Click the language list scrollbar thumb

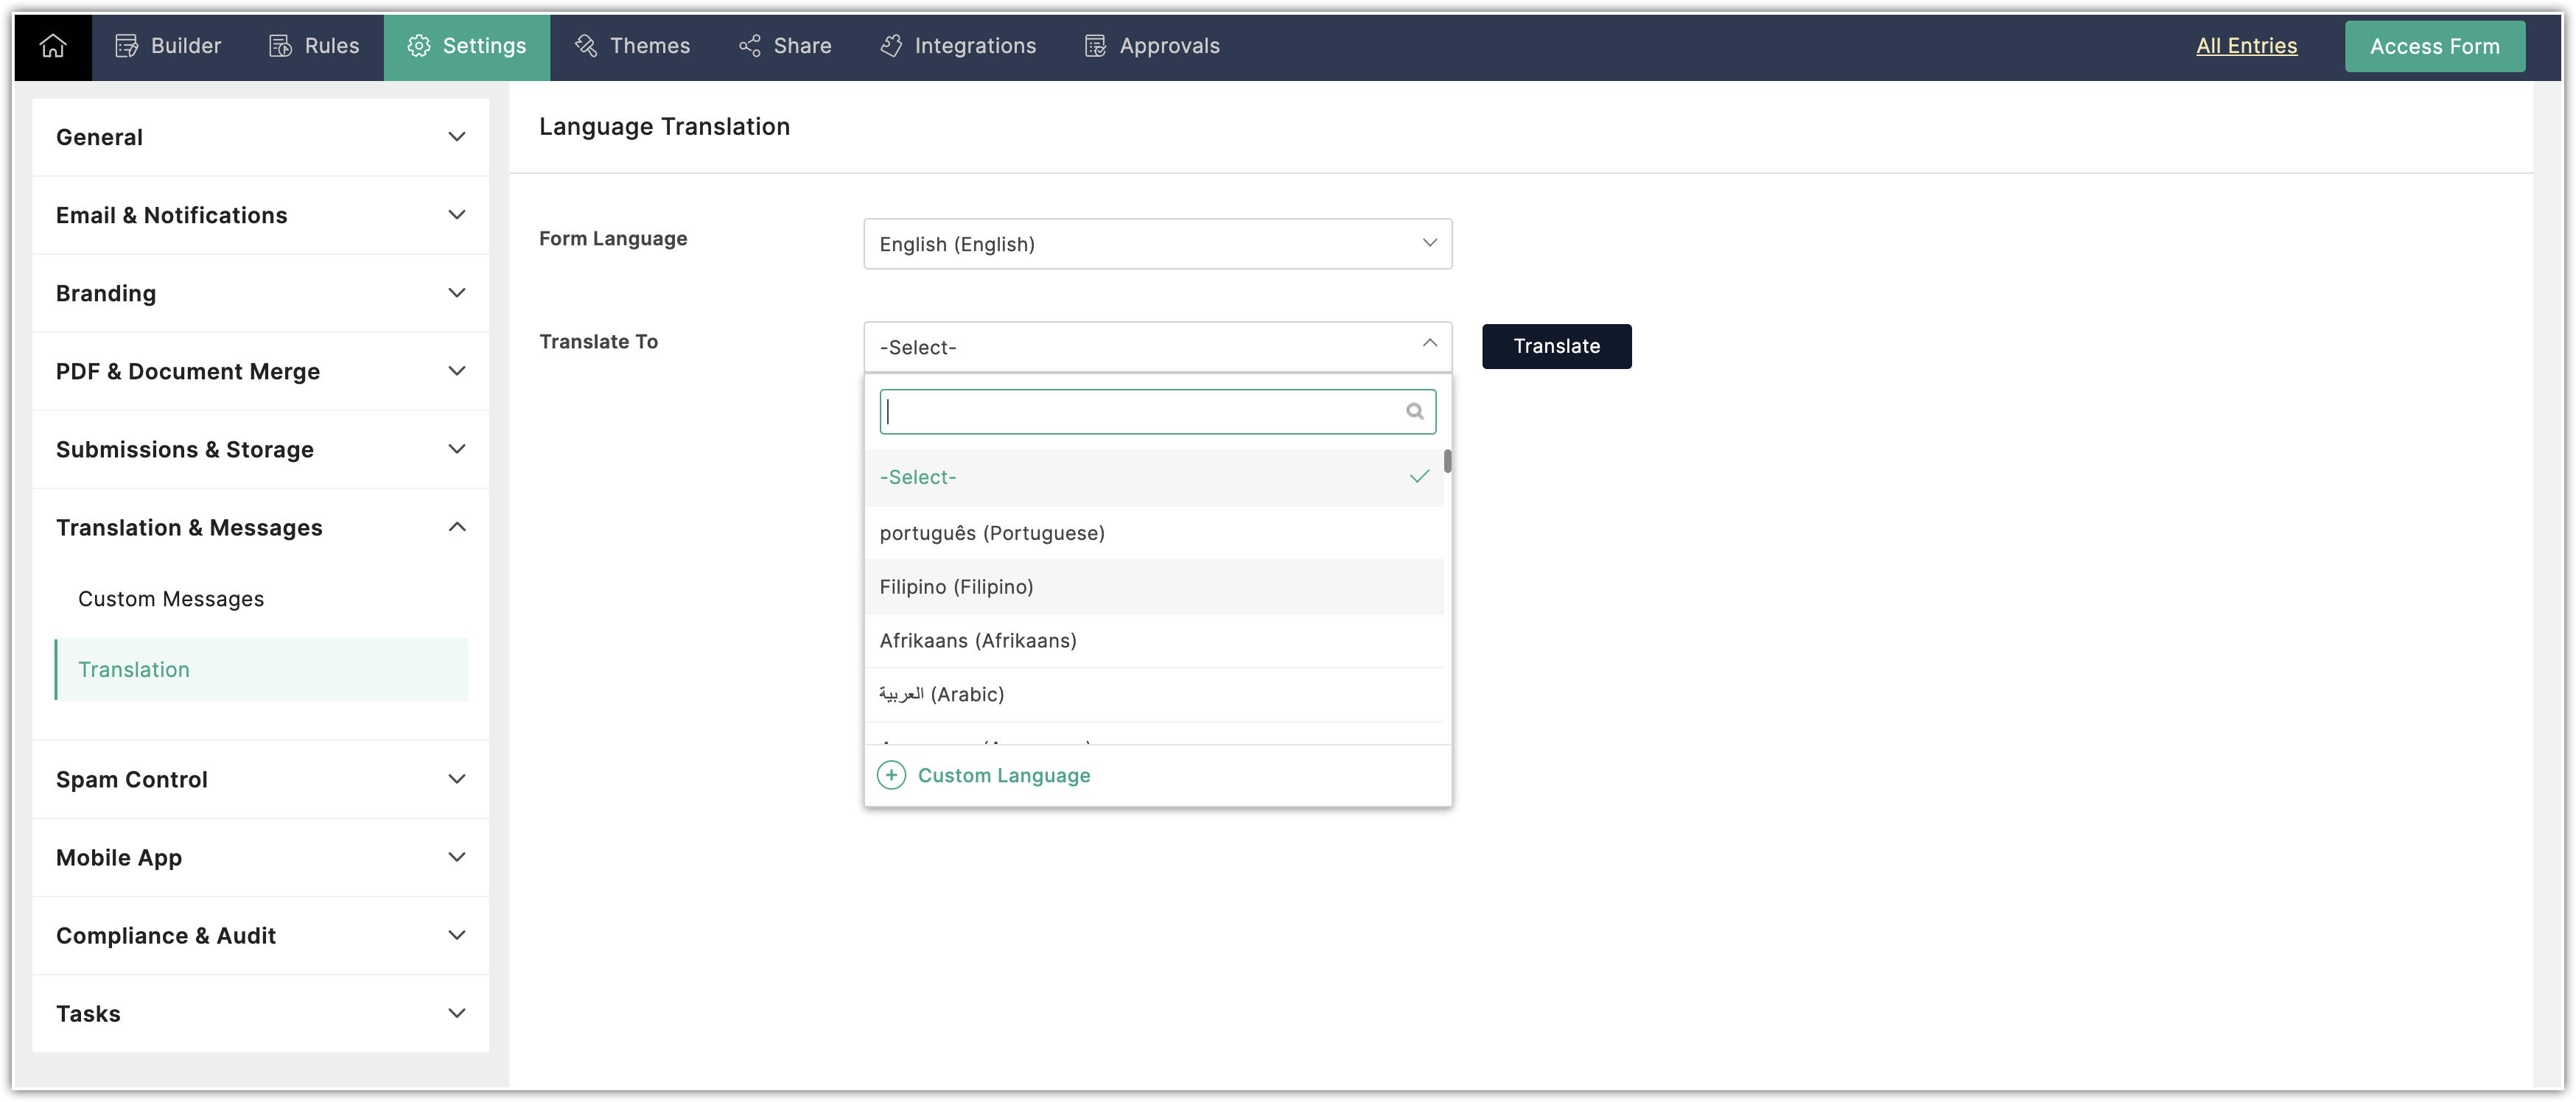(1447, 462)
